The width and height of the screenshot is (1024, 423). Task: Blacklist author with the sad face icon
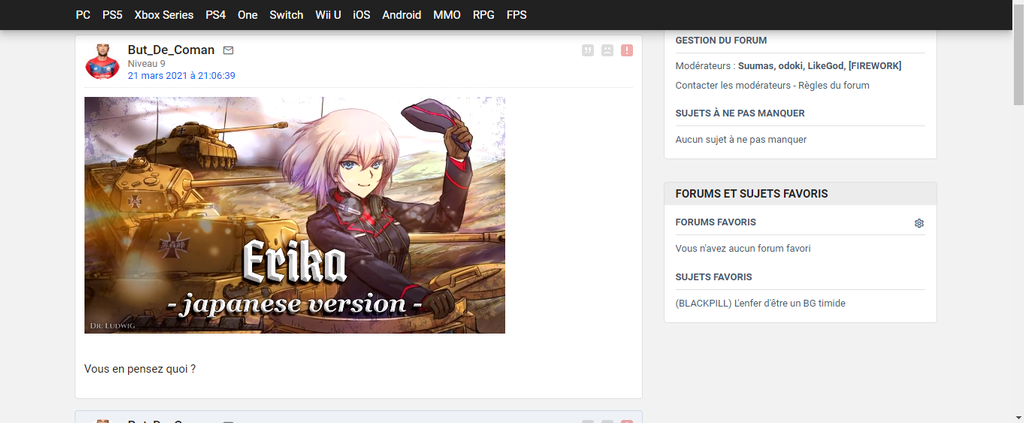click(607, 50)
